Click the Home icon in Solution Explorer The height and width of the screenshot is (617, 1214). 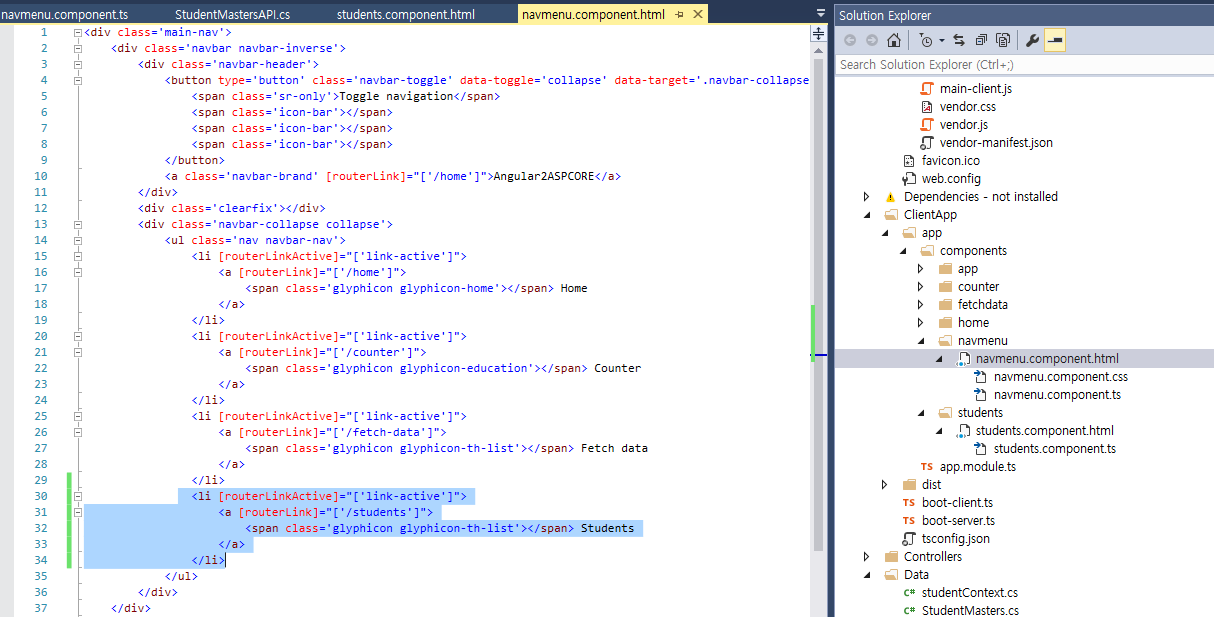pos(894,41)
